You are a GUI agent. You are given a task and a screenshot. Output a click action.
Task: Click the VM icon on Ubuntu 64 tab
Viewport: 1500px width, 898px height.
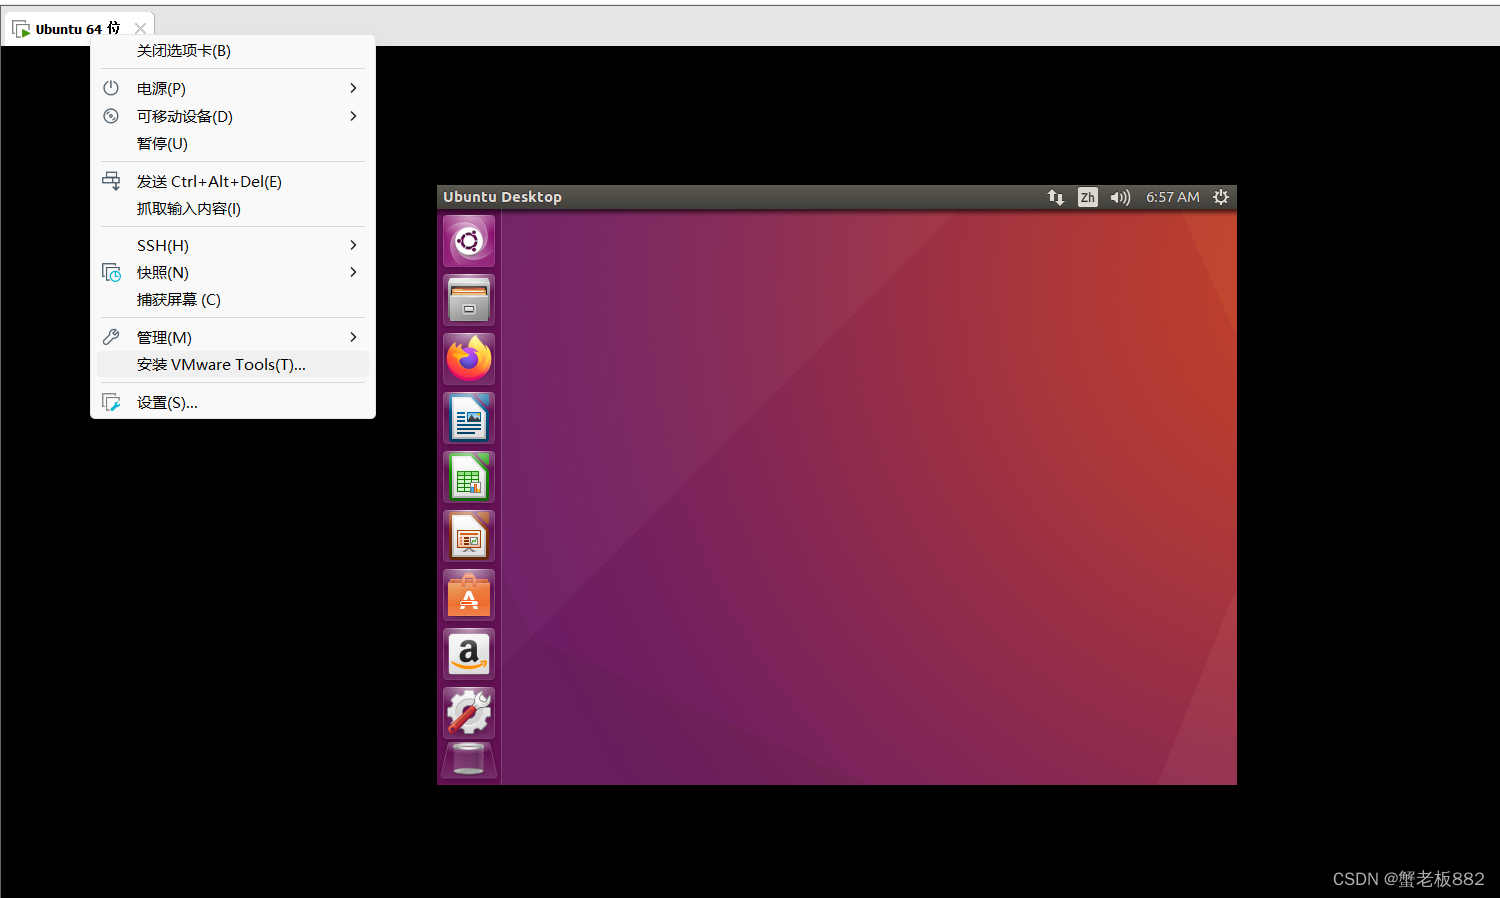click(21, 29)
